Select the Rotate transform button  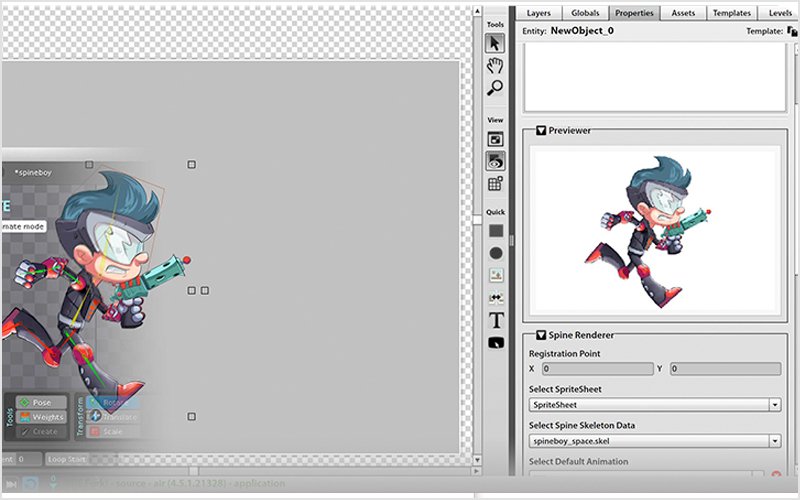point(113,403)
